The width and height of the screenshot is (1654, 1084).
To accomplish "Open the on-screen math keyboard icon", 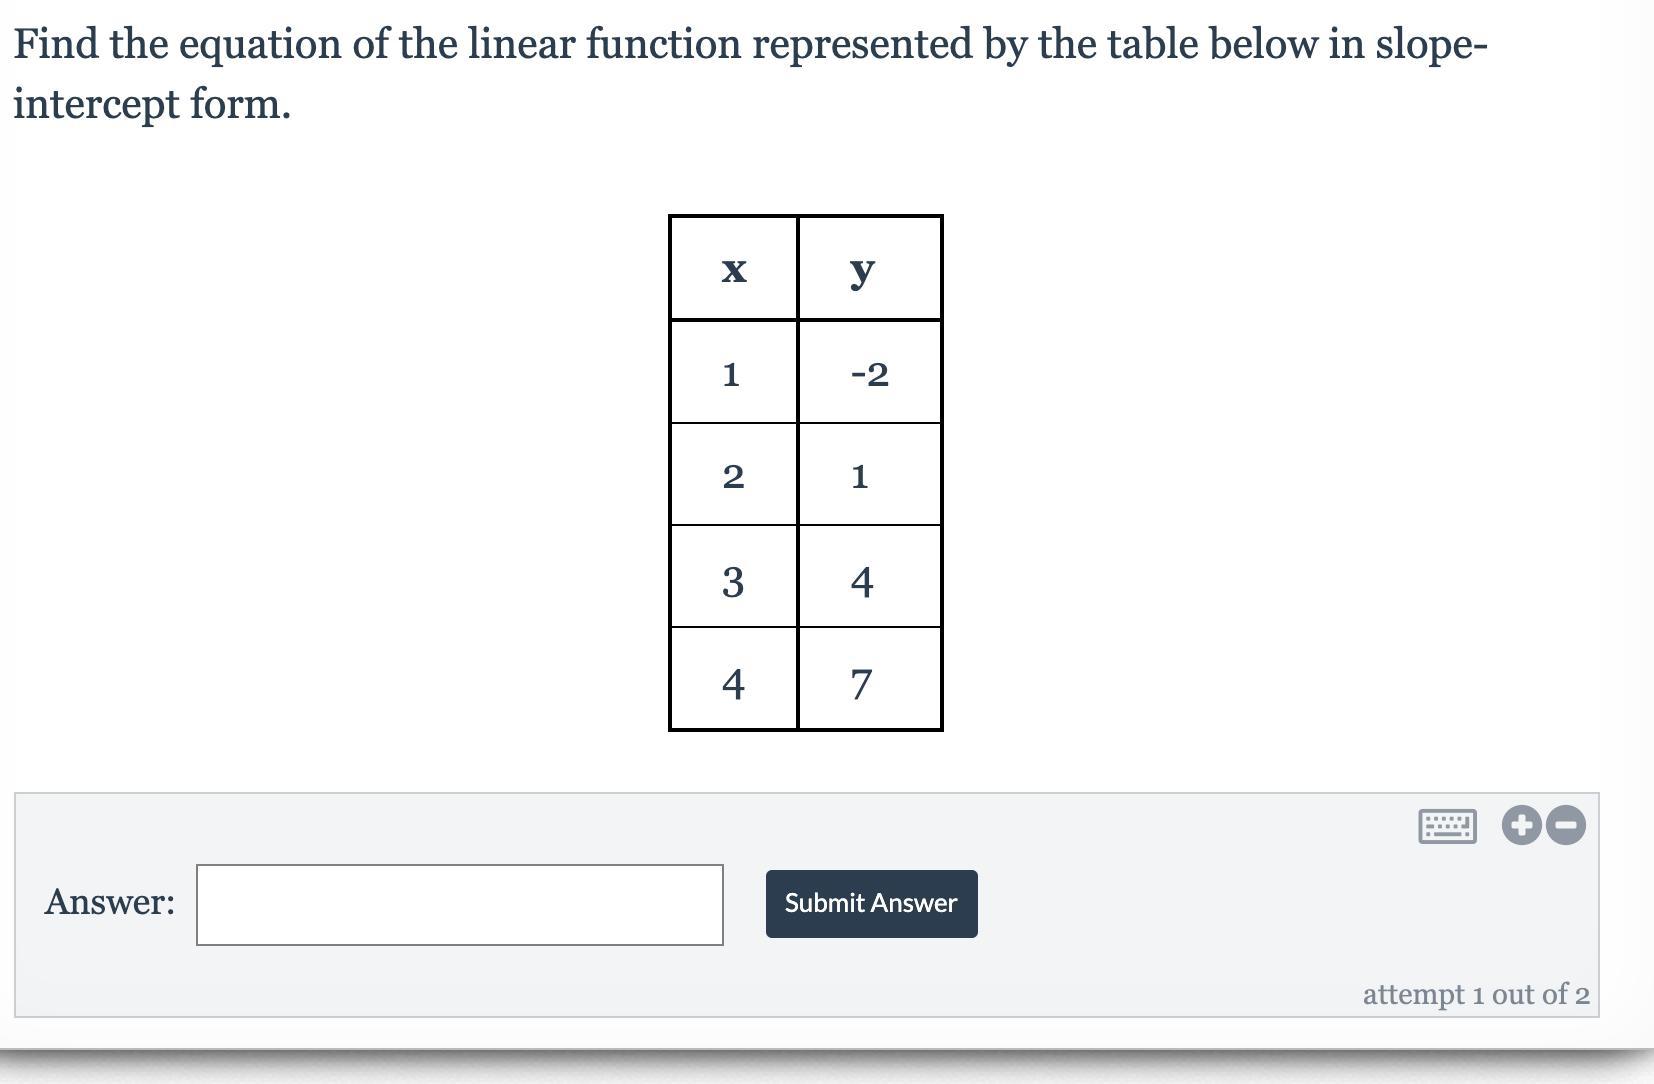I will point(1446,826).
